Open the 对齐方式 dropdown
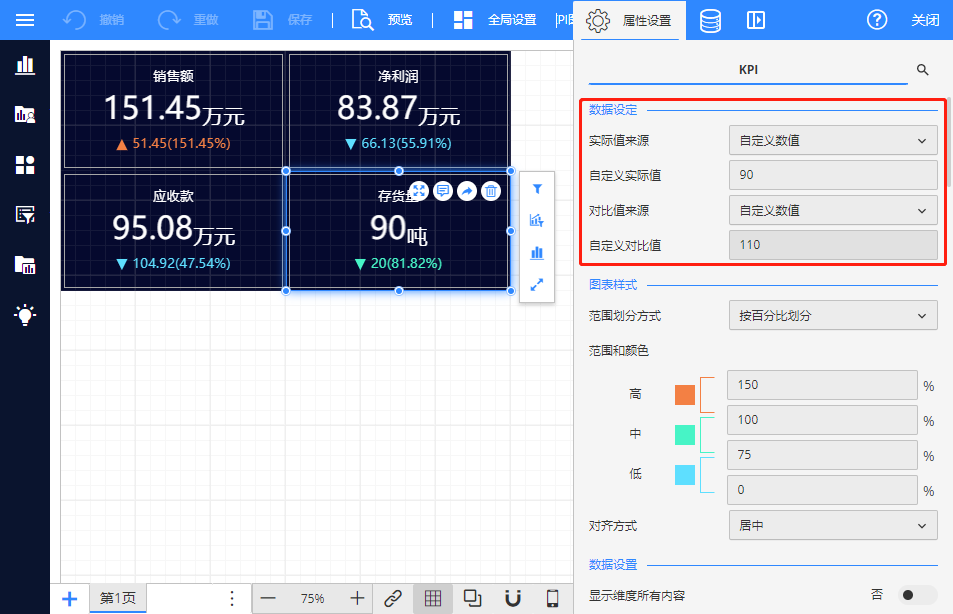Viewport: 953px width, 614px height. (x=833, y=525)
